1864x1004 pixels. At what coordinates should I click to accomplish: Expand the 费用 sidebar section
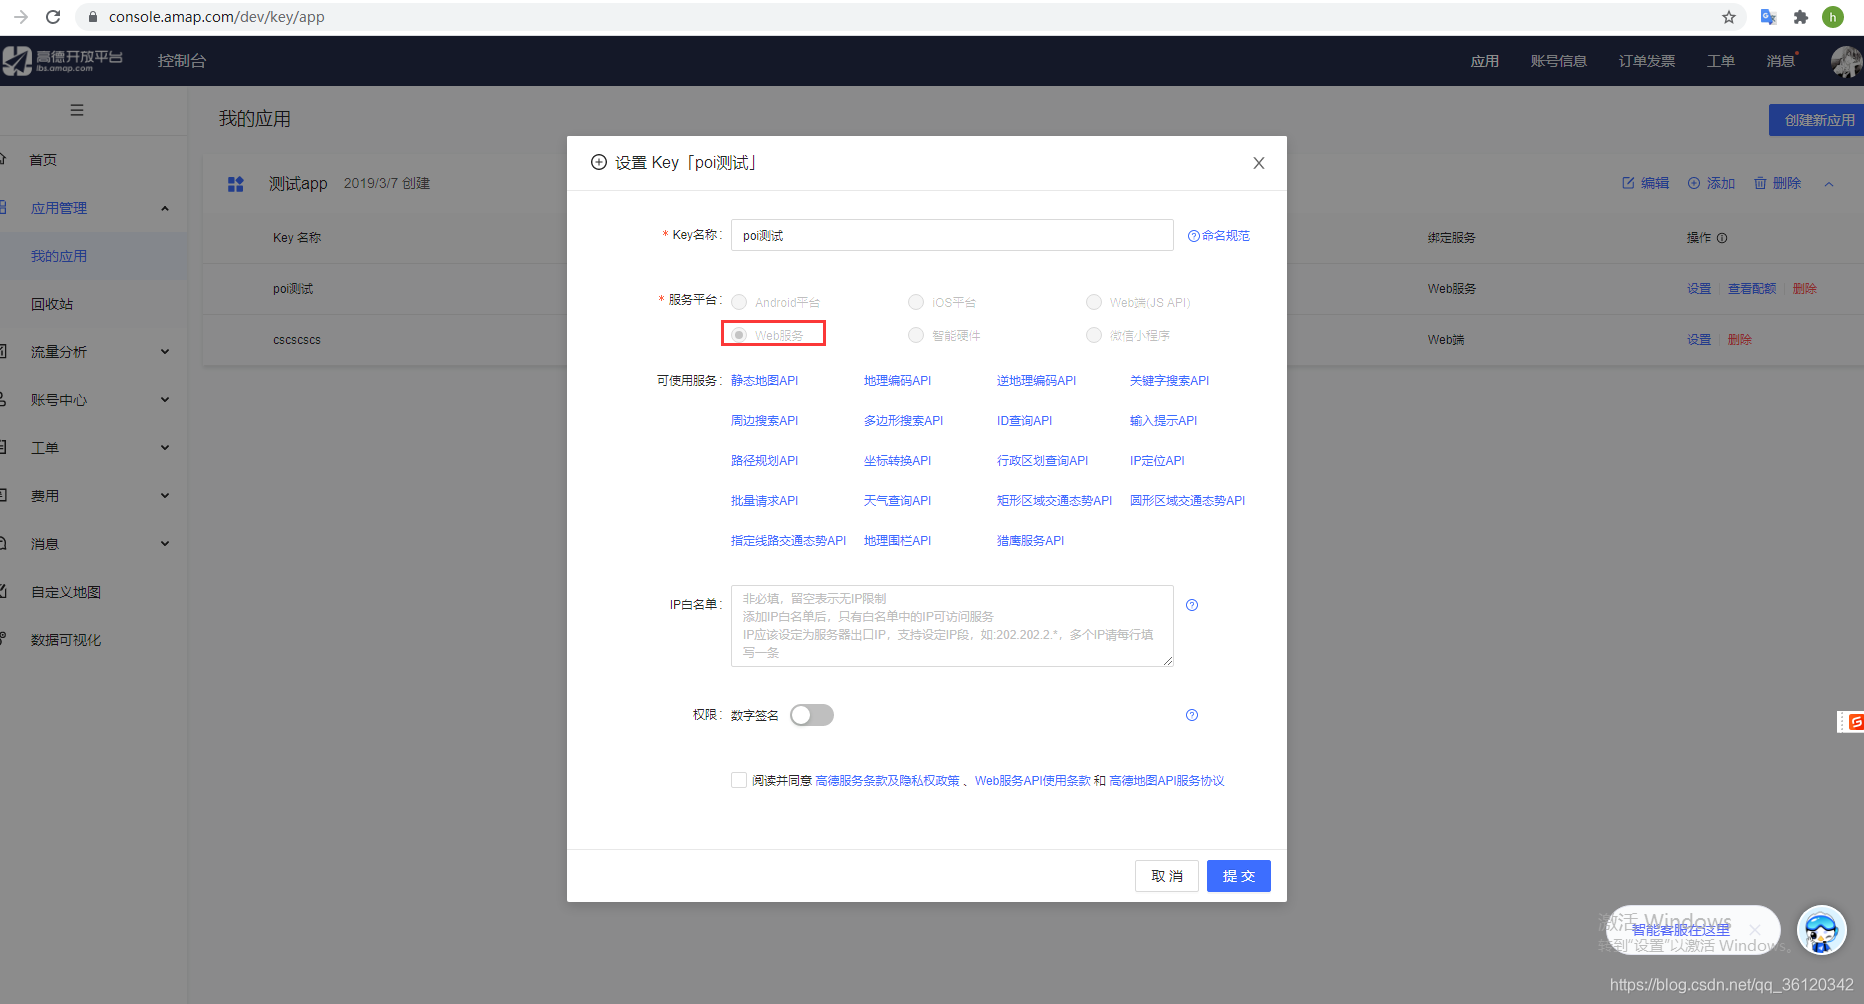coord(165,496)
